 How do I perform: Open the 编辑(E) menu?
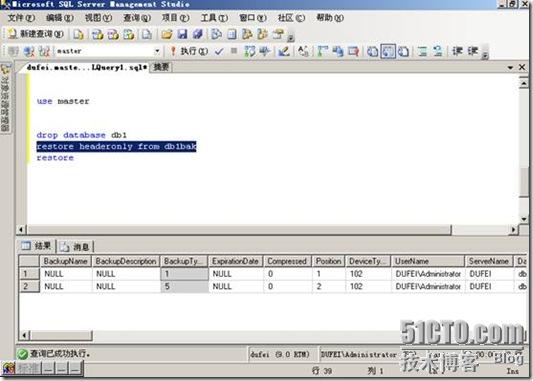point(60,18)
